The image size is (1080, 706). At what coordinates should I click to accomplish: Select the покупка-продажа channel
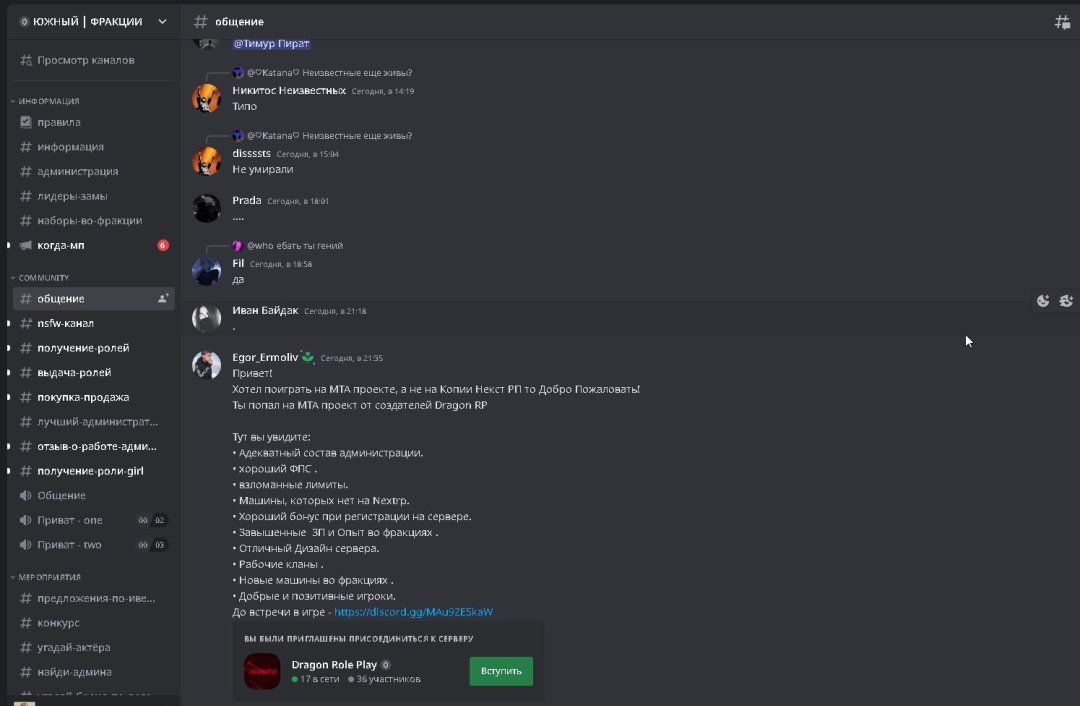(x=83, y=397)
